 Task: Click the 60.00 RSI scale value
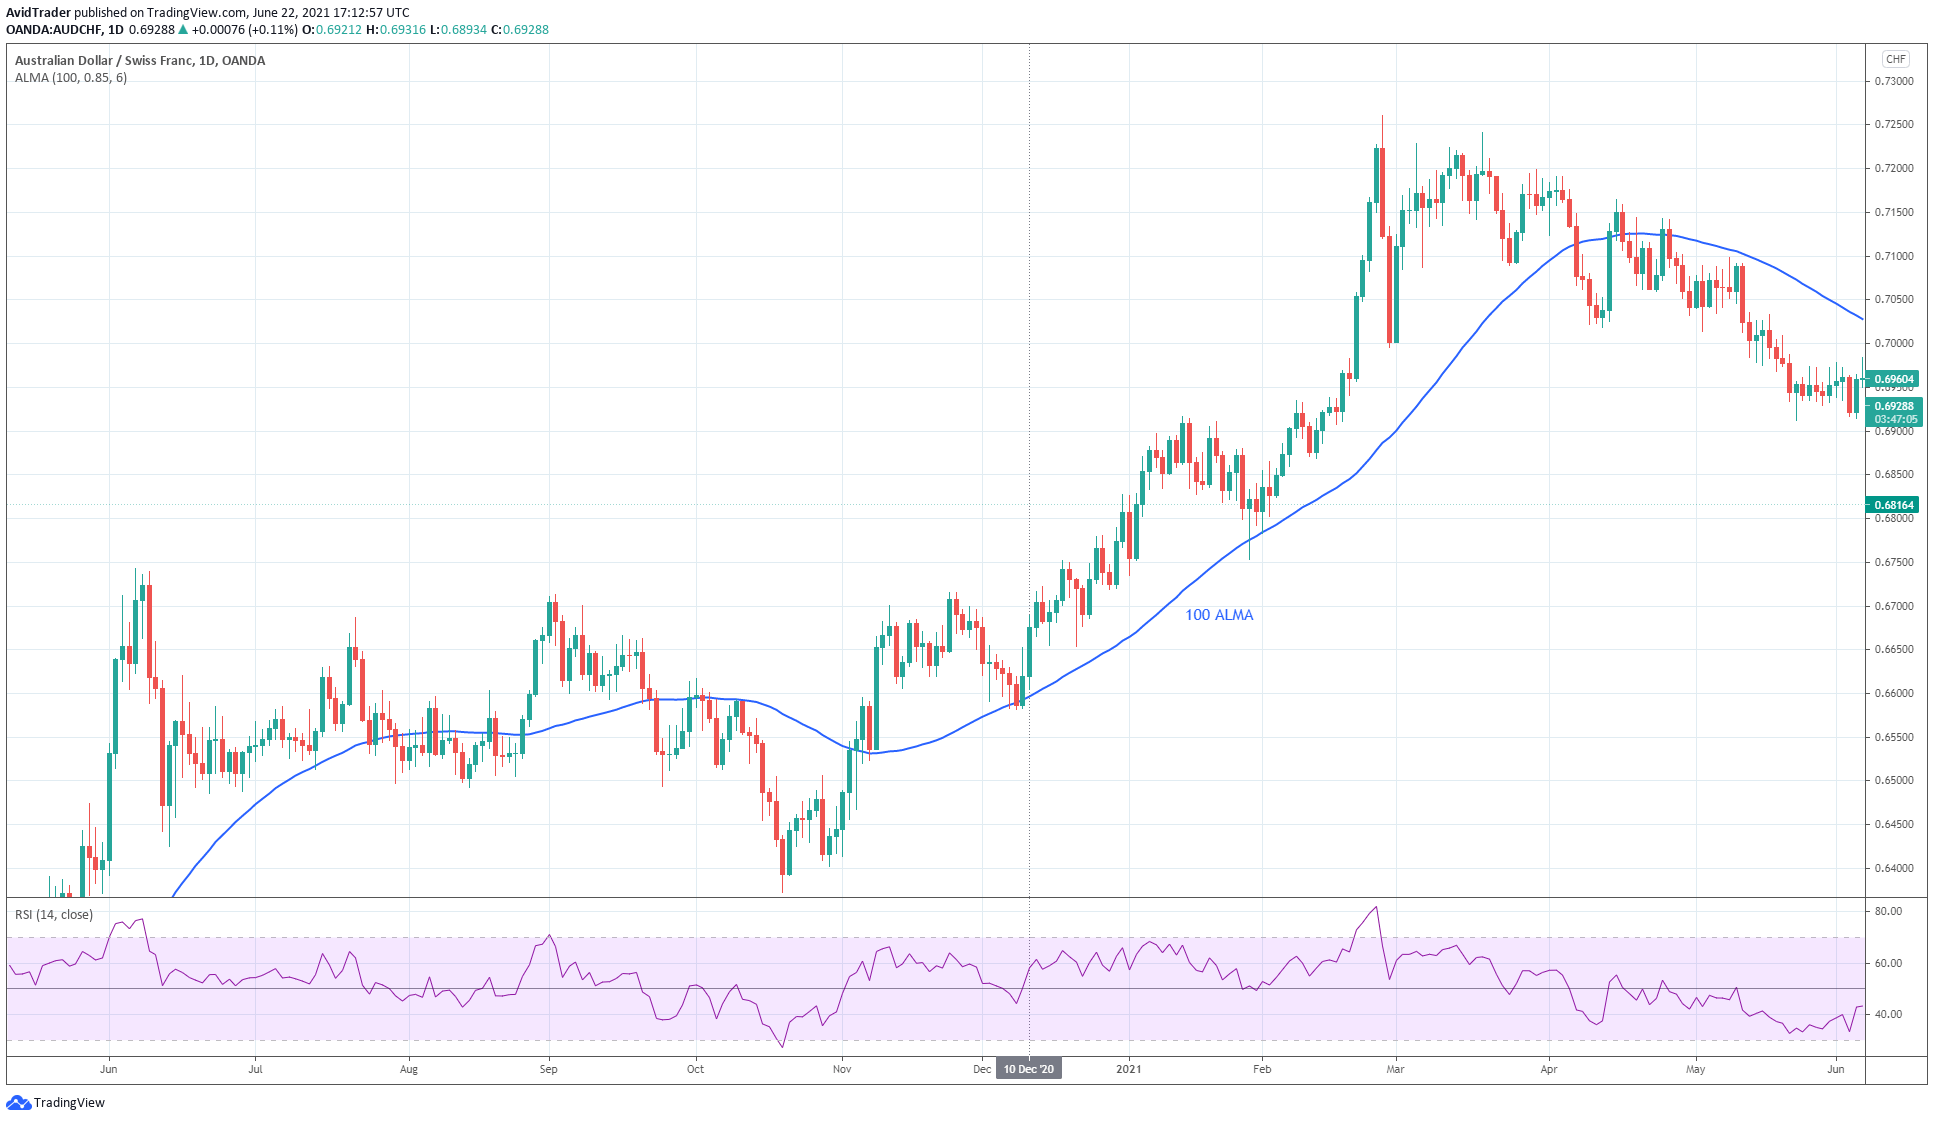[x=1888, y=963]
